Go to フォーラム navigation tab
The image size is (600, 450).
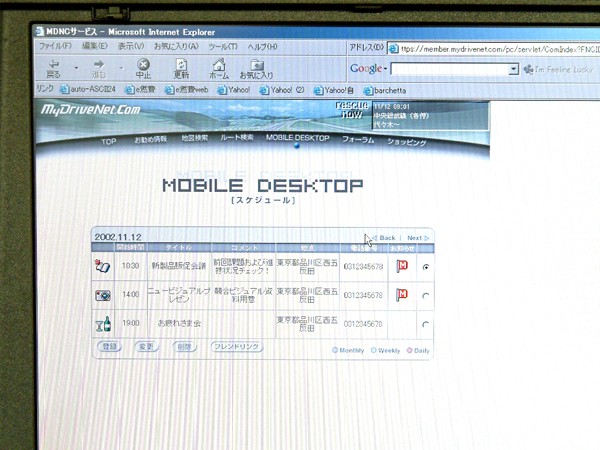pyautogui.click(x=358, y=140)
